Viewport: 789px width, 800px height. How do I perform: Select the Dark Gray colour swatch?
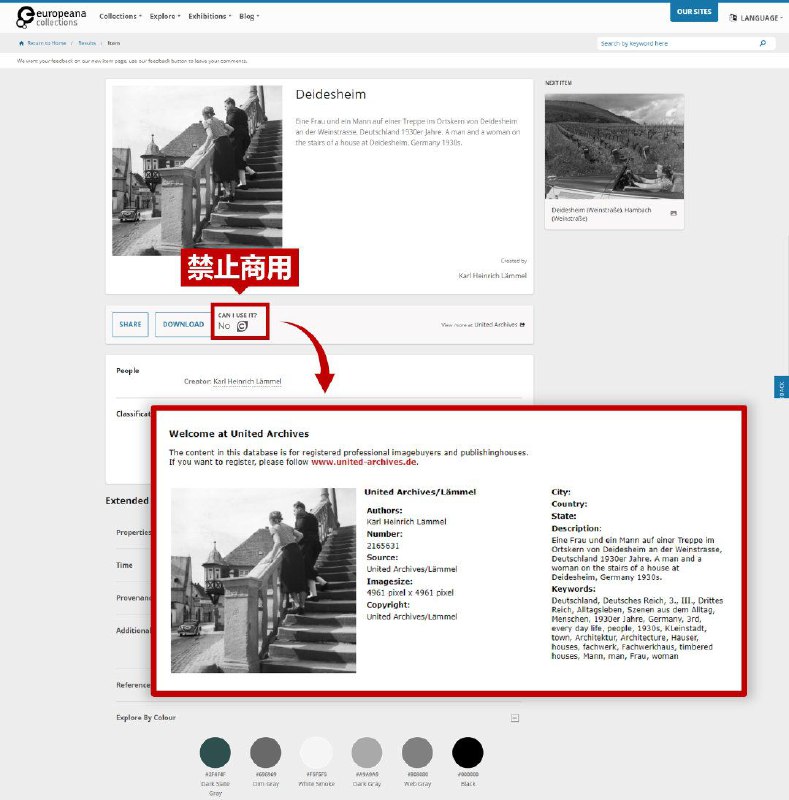(x=366, y=753)
